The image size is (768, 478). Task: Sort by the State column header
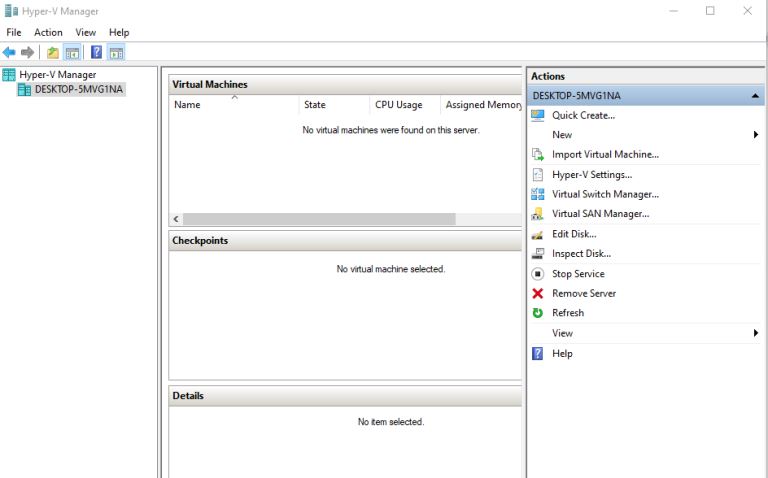tap(334, 105)
